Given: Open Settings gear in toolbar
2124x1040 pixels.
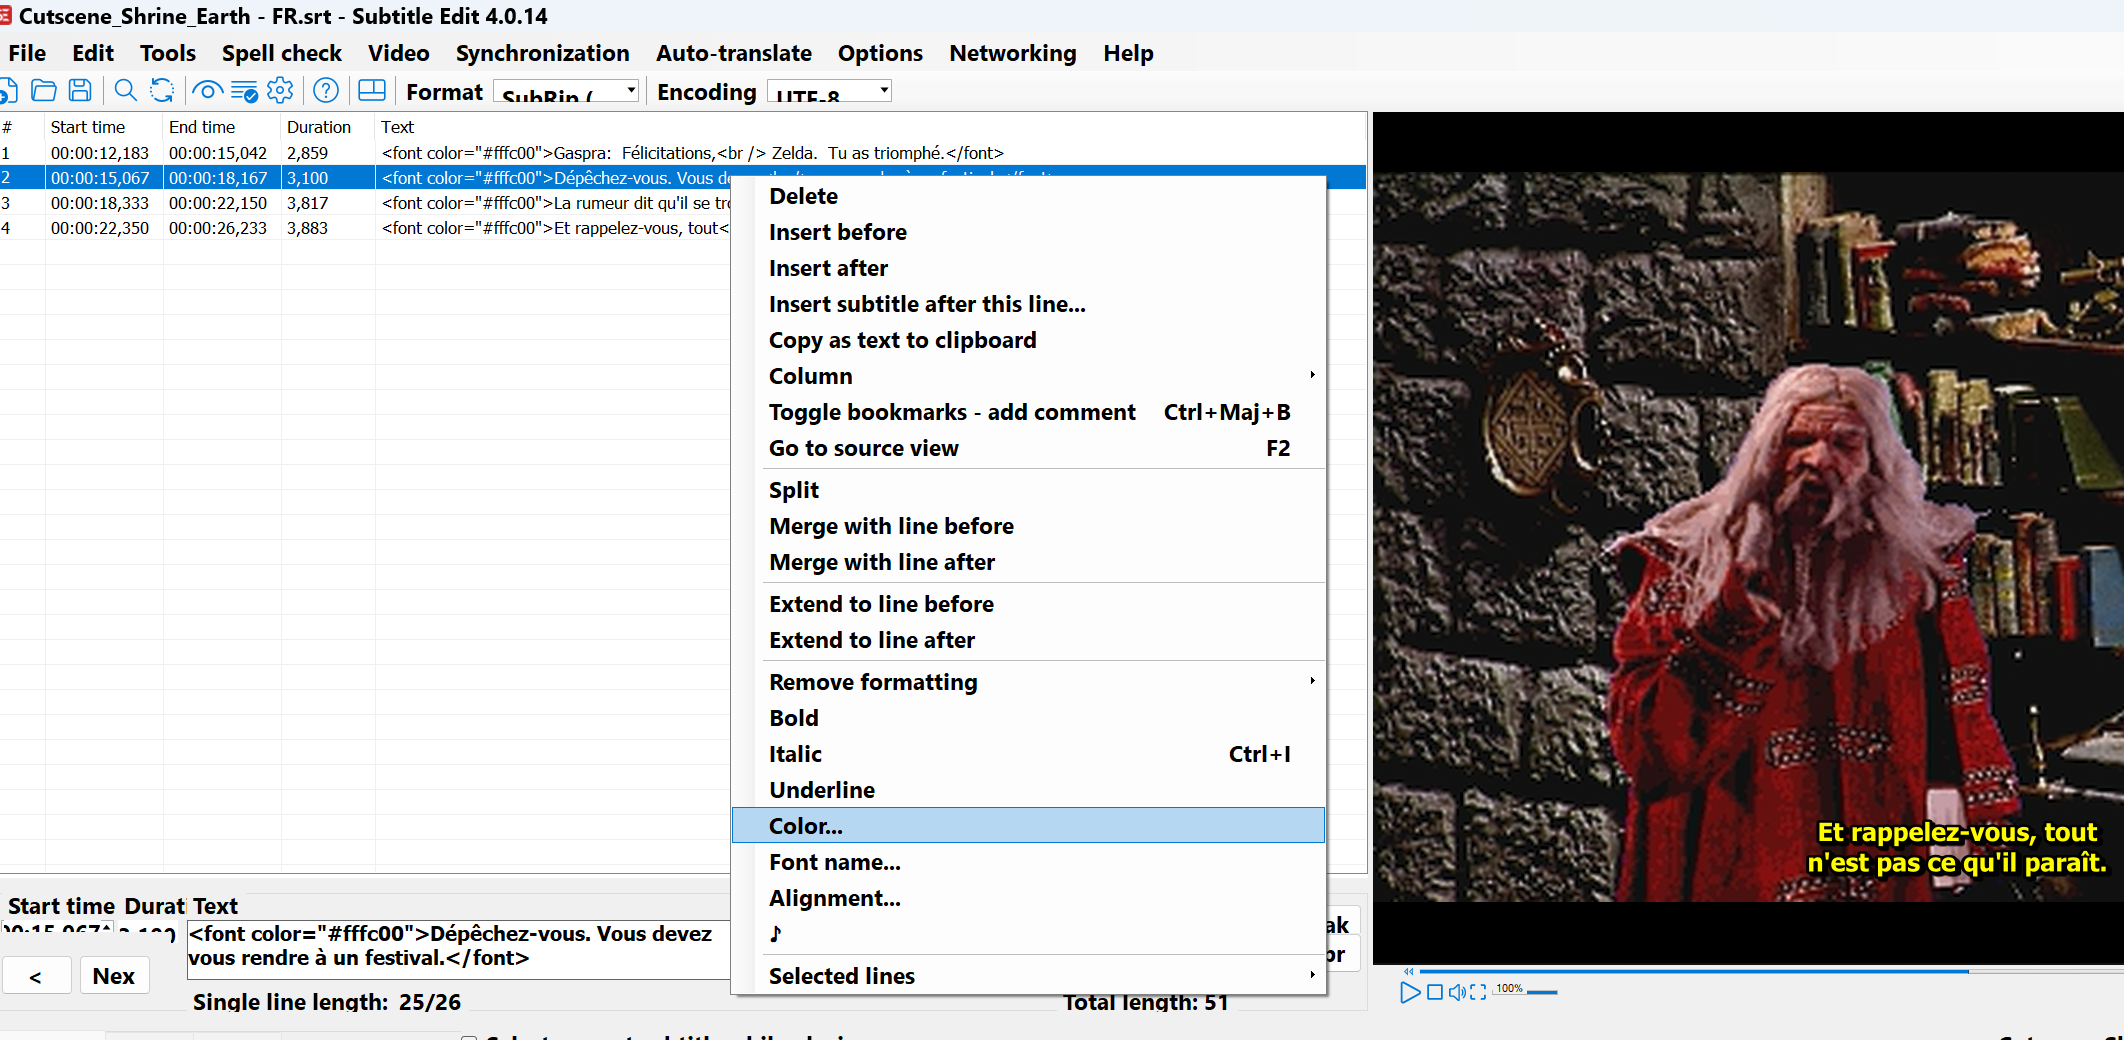Looking at the screenshot, I should pos(280,91).
